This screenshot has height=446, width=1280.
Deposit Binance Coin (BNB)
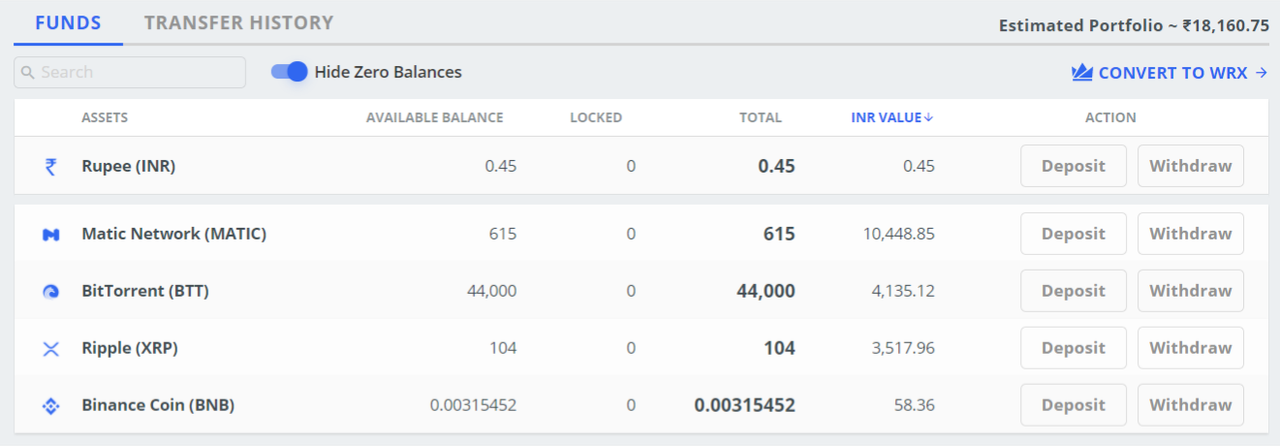pyautogui.click(x=1073, y=405)
